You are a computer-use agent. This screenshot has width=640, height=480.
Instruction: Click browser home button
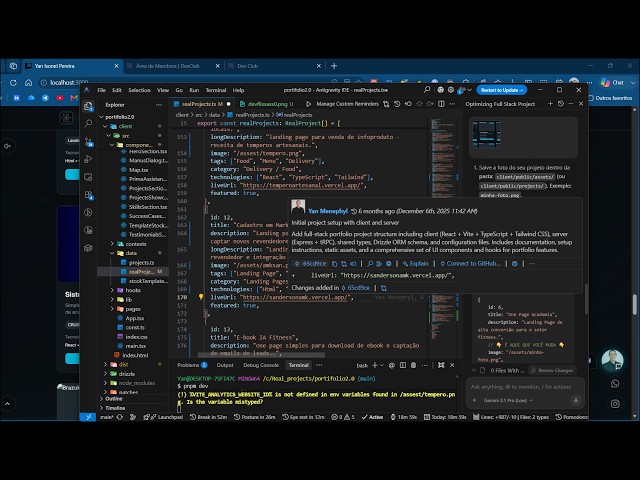[x=28, y=82]
